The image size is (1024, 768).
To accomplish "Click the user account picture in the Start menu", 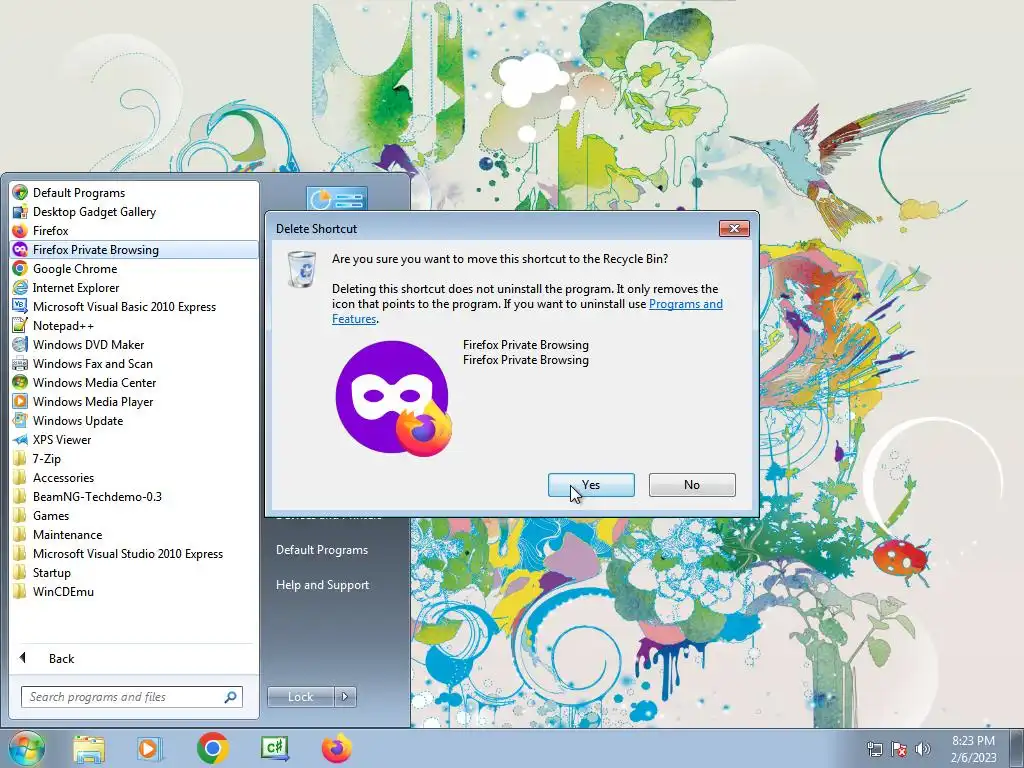I will (337, 199).
